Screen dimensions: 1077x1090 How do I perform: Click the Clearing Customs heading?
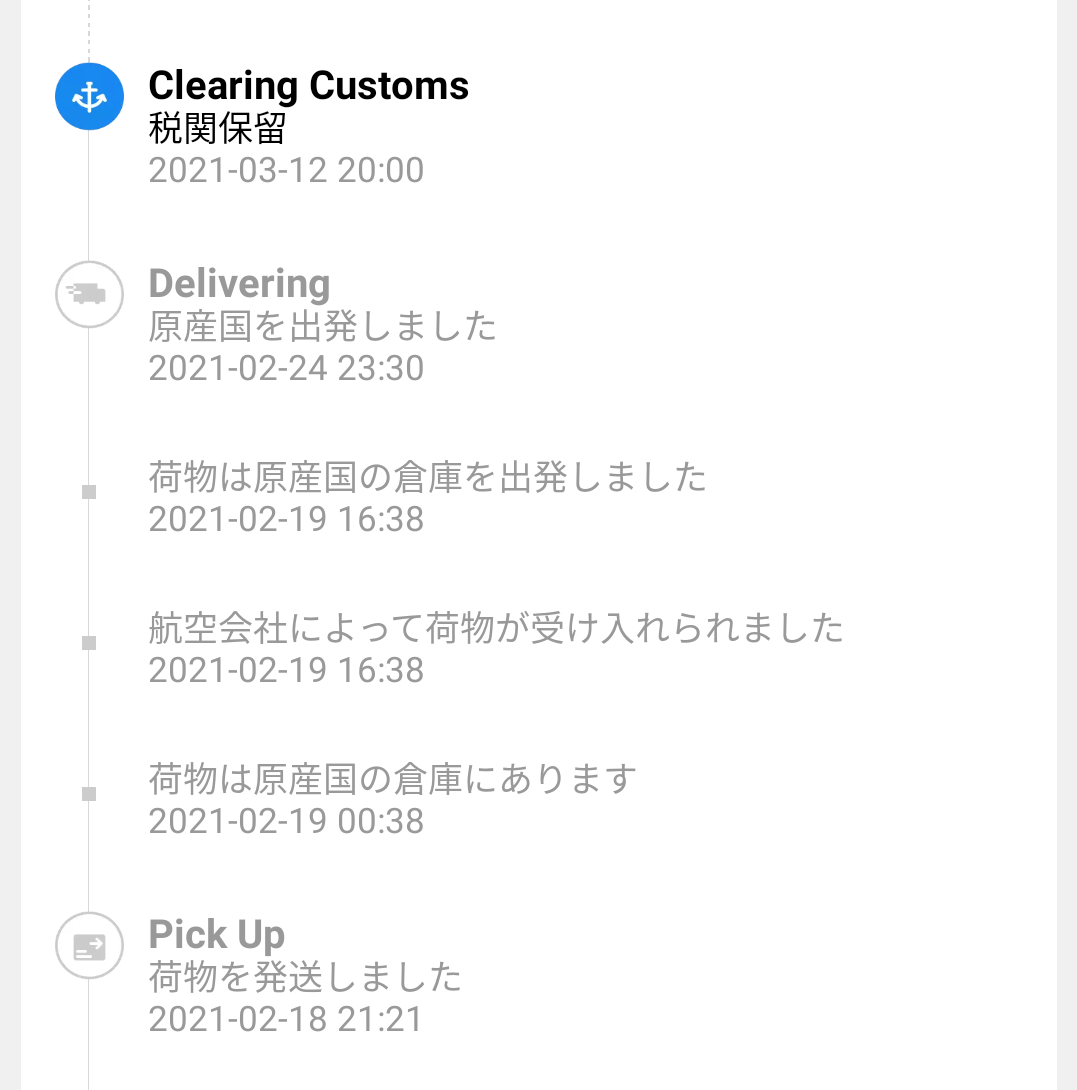click(x=308, y=86)
